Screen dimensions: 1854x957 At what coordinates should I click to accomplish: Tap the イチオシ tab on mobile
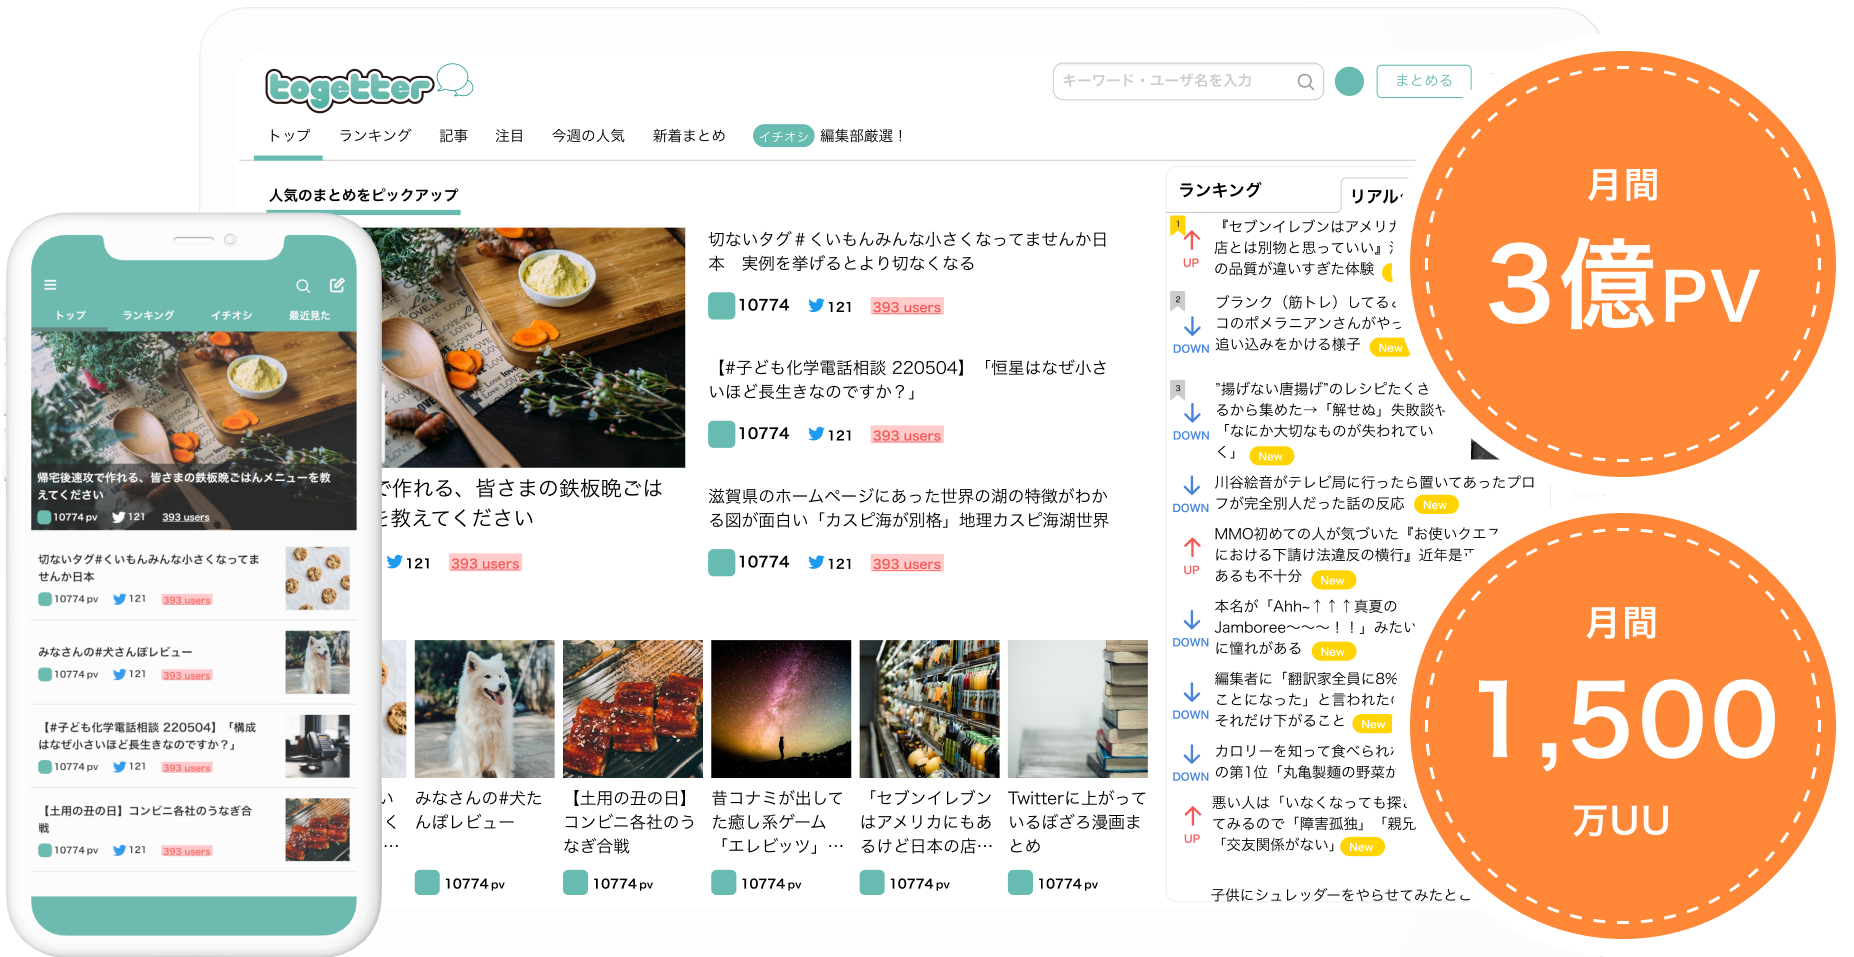[x=231, y=315]
